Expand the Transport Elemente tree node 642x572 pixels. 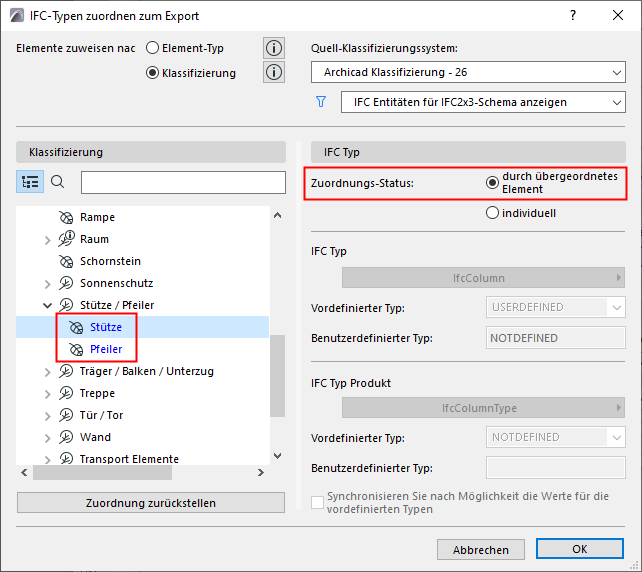click(47, 459)
